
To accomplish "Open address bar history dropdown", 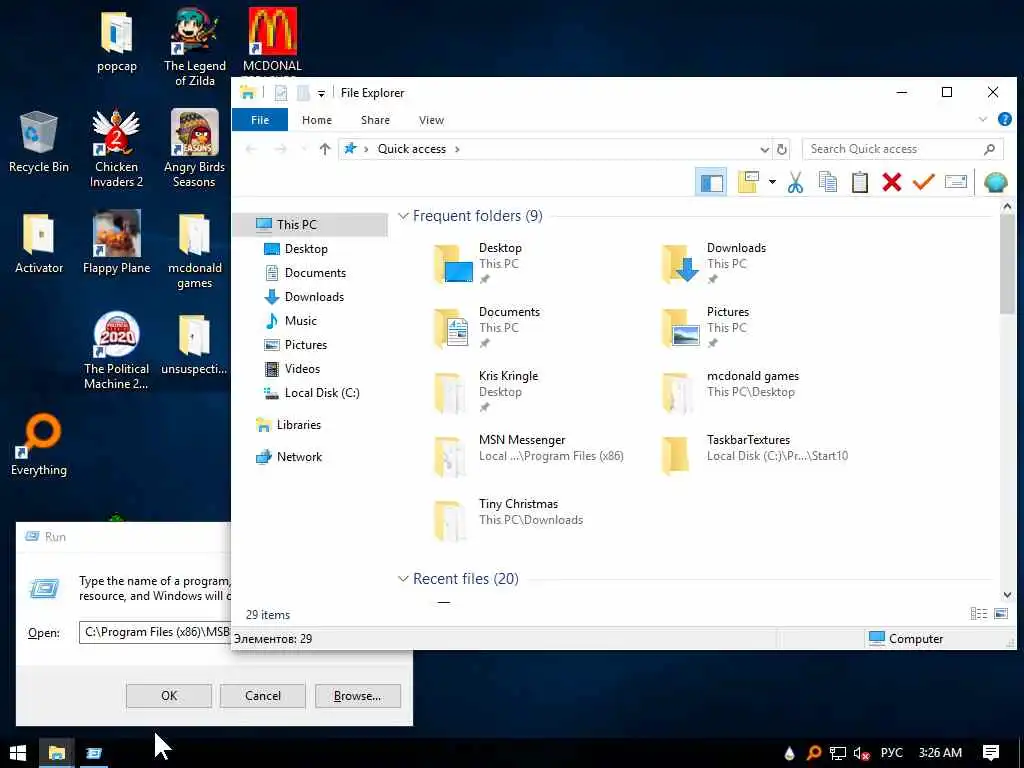I will (764, 150).
